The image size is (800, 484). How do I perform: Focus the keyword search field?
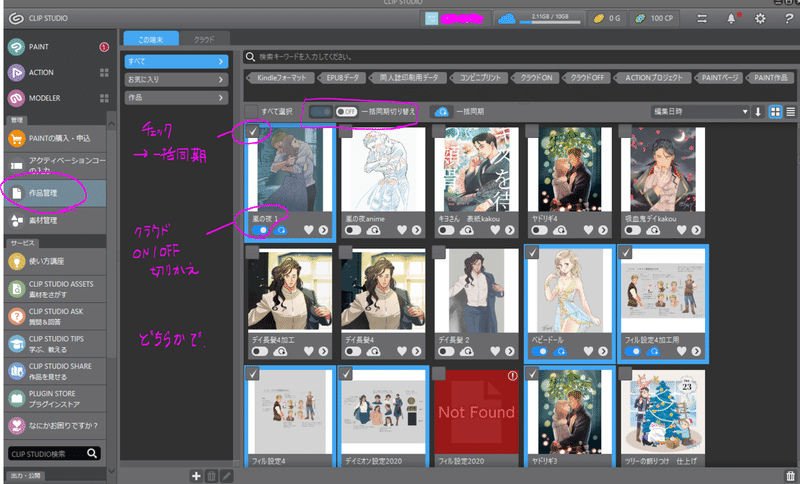click(x=520, y=57)
